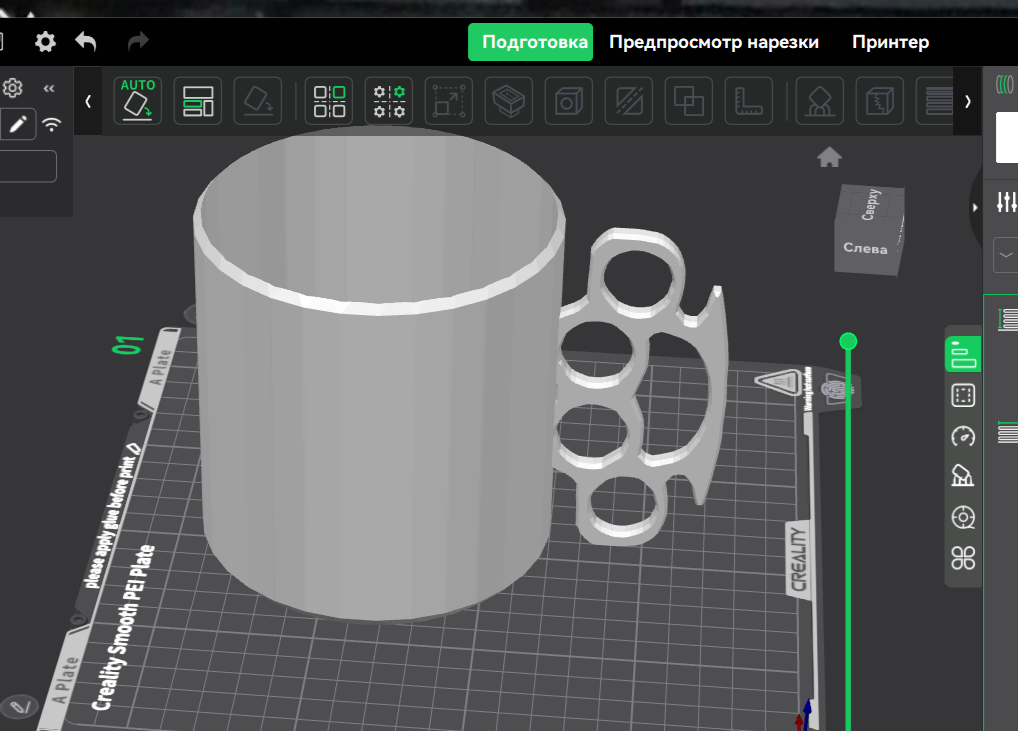Expand the right panel with small arrow
Screen dimensions: 1018x731
[975, 208]
